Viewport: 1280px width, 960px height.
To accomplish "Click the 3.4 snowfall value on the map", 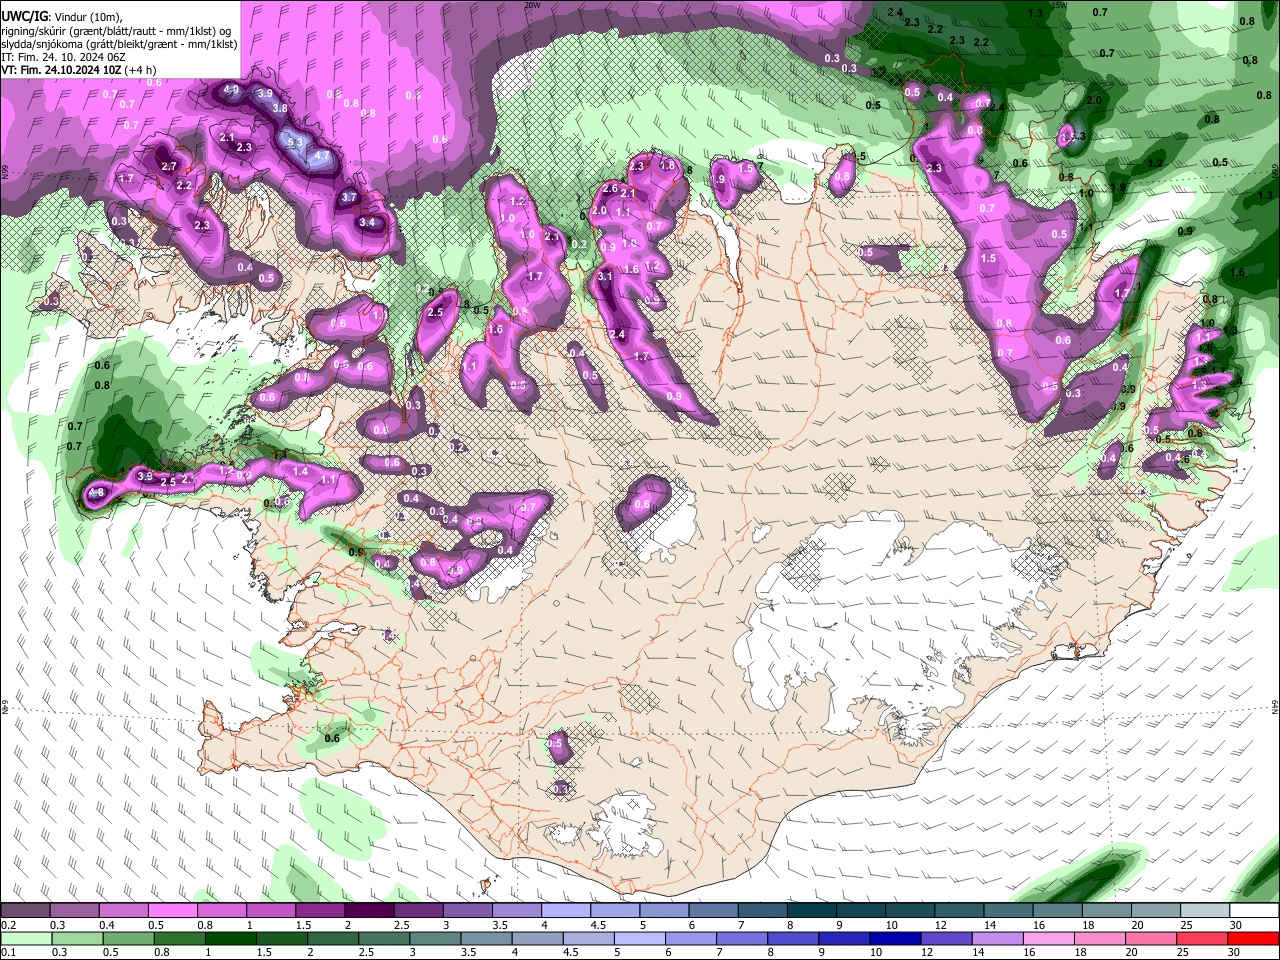I will (367, 222).
